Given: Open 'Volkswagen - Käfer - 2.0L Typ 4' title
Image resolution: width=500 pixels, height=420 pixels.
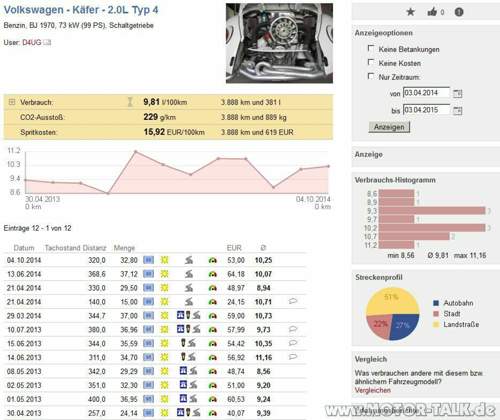Looking at the screenshot, I should pyautogui.click(x=81, y=10).
